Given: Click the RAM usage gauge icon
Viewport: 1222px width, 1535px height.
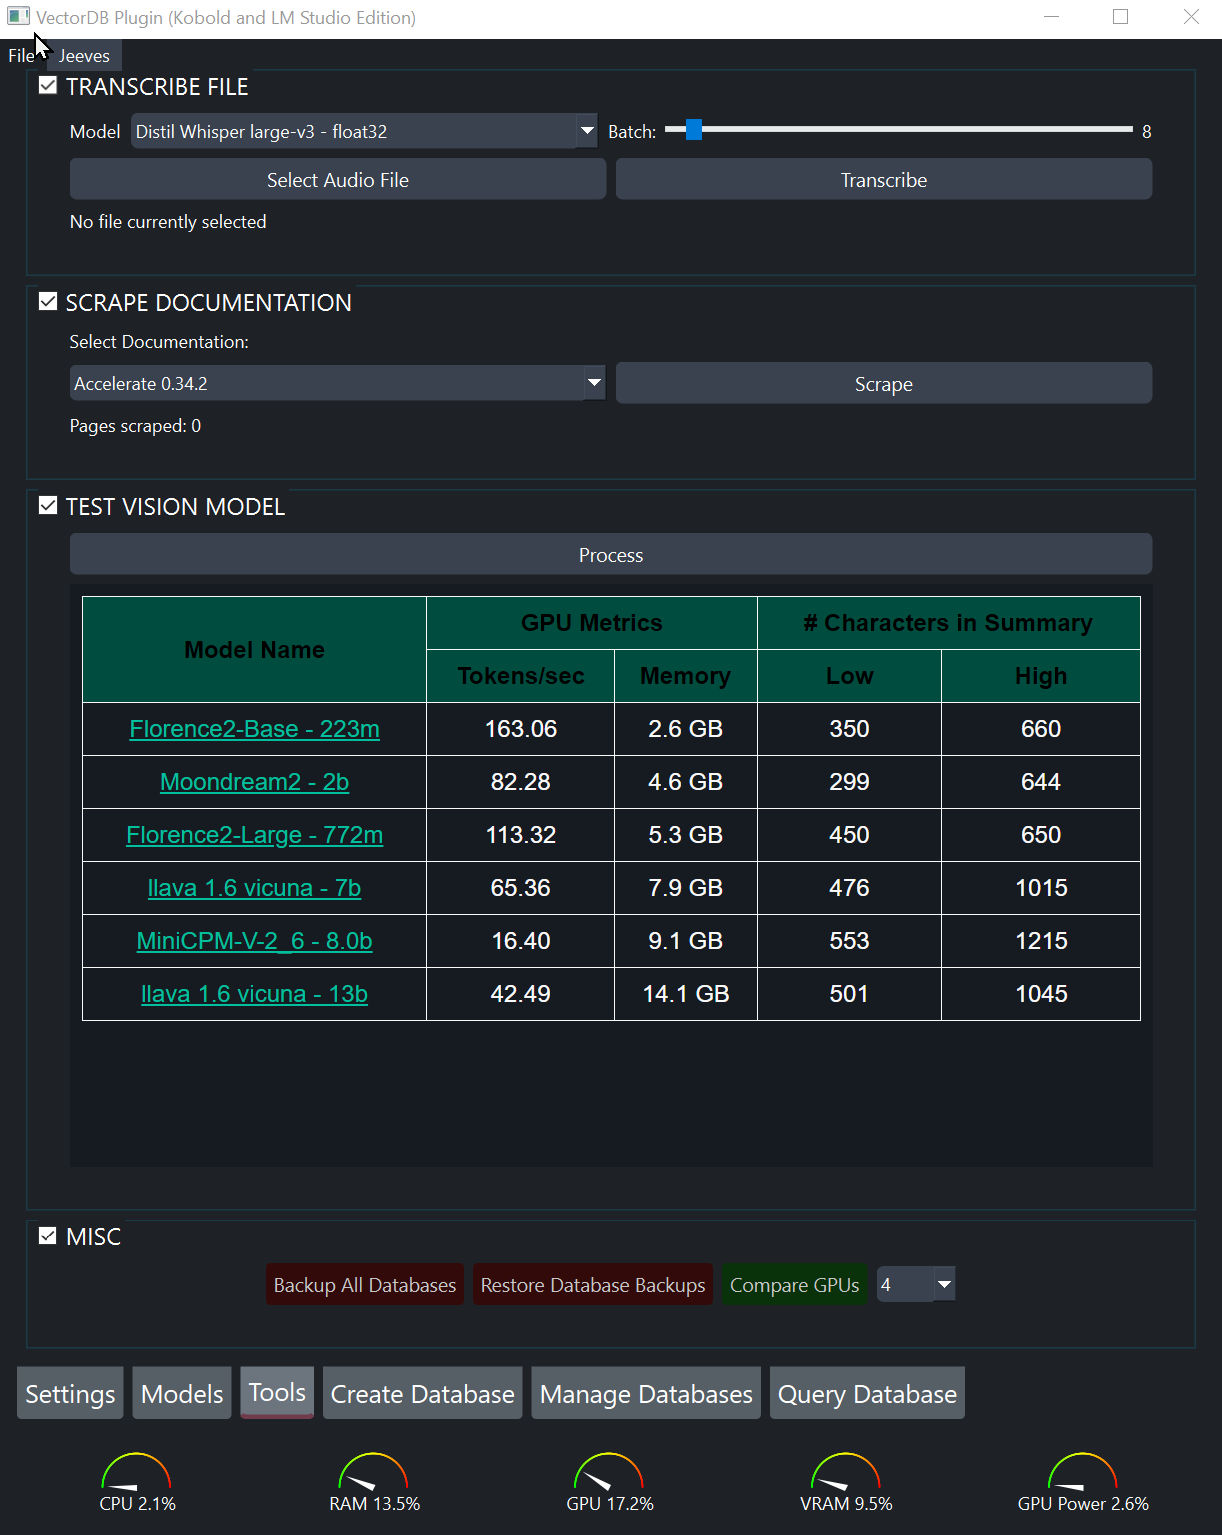Looking at the screenshot, I should click(x=373, y=1472).
